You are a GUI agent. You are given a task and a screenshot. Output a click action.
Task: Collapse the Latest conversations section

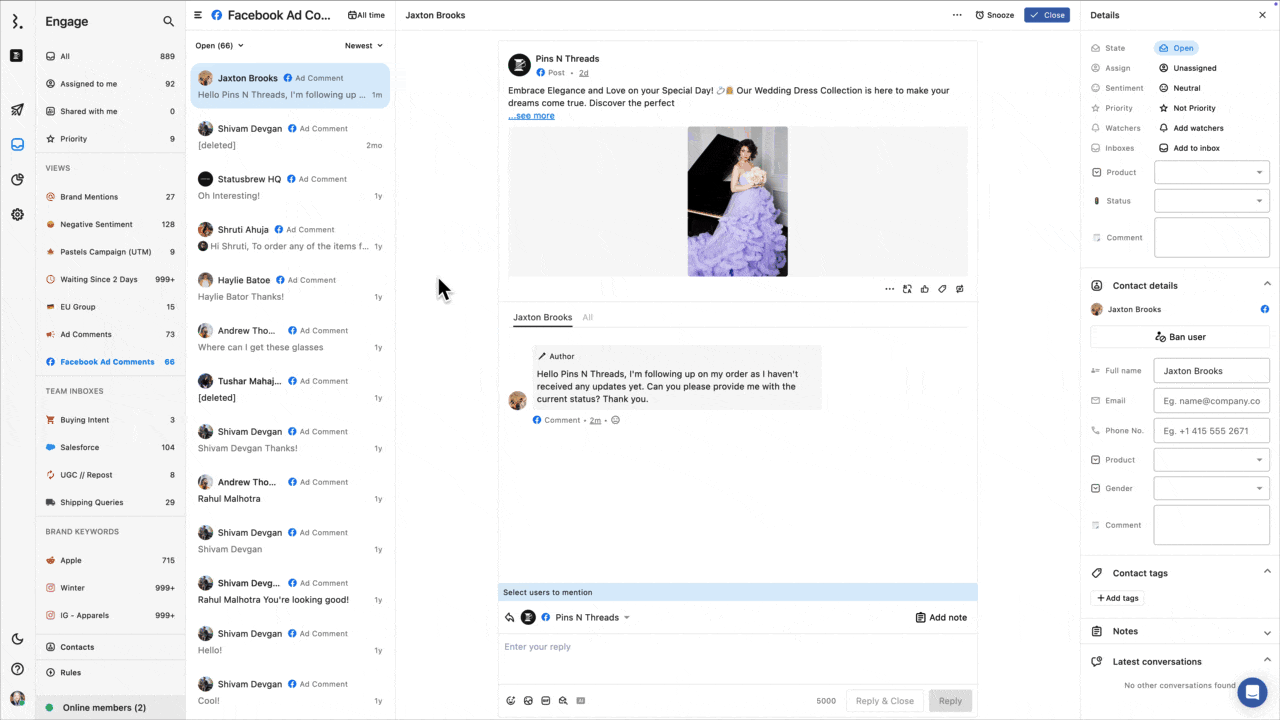[x=1267, y=661]
